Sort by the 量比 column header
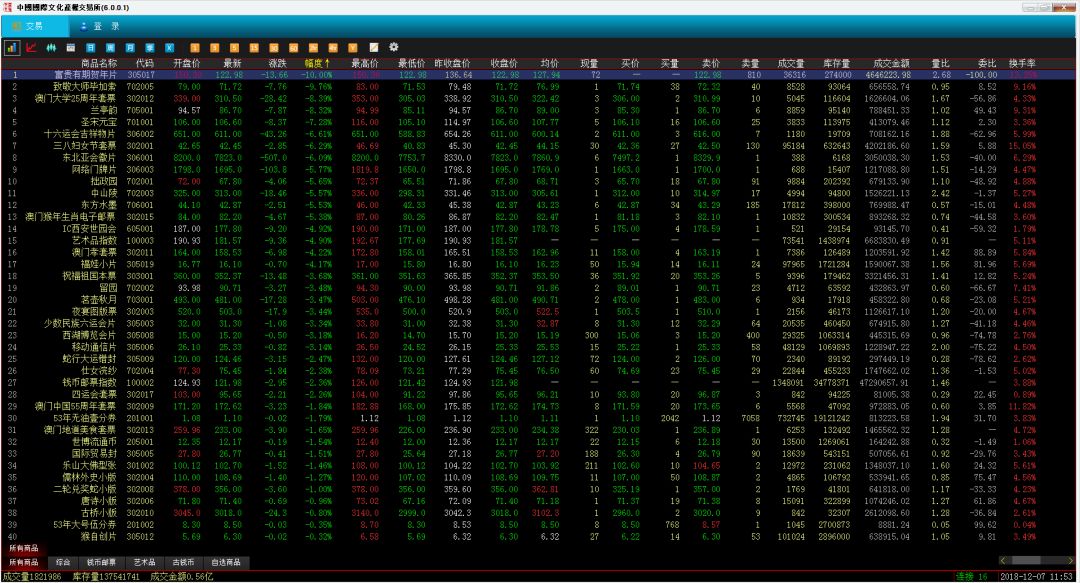1080x583 pixels. pyautogui.click(x=941, y=63)
